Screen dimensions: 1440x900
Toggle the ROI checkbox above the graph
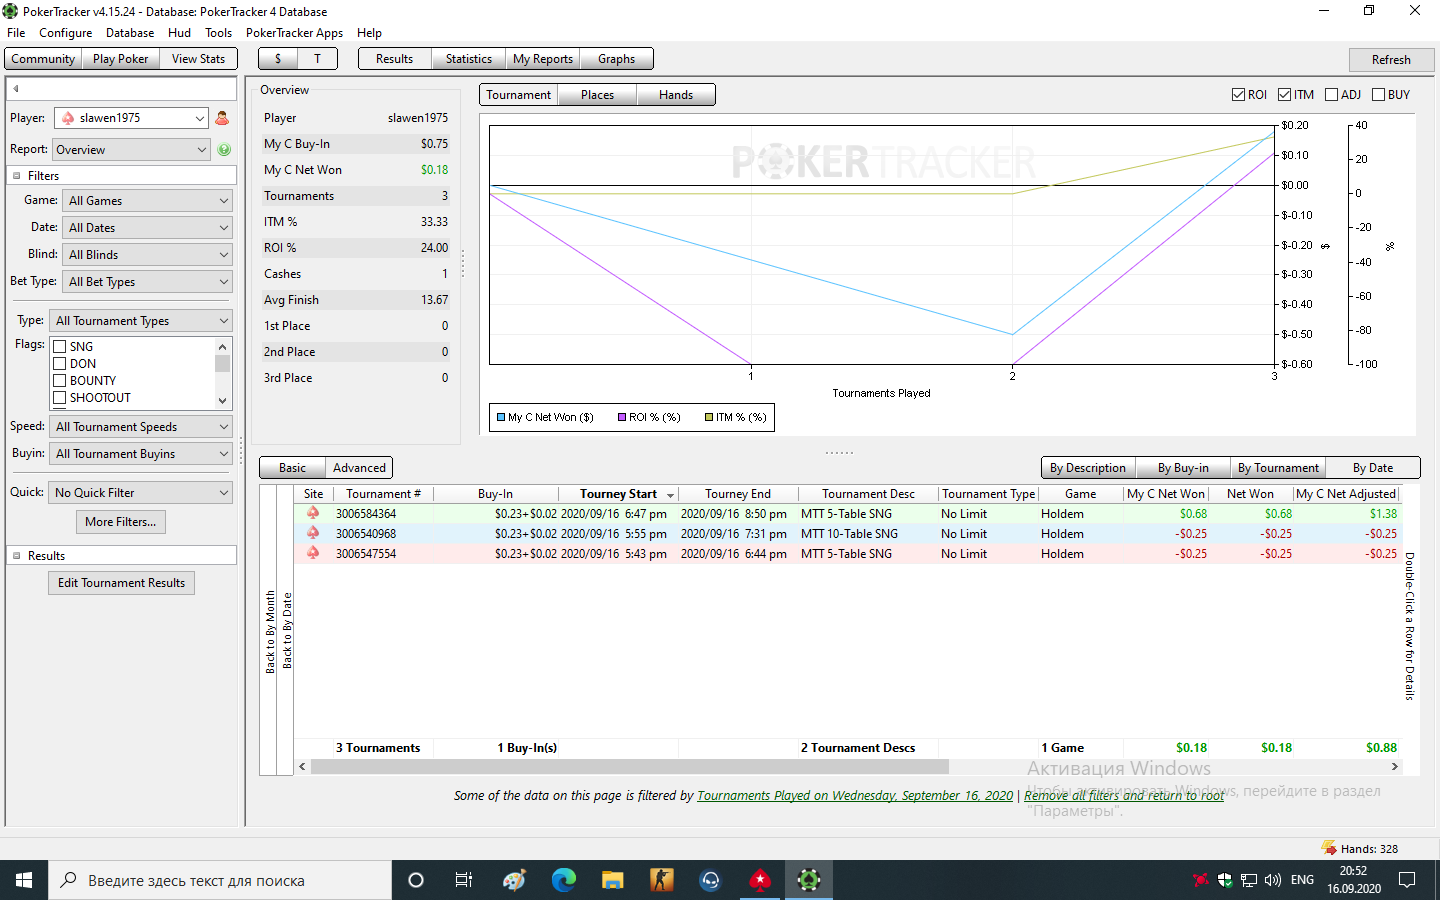click(1239, 95)
